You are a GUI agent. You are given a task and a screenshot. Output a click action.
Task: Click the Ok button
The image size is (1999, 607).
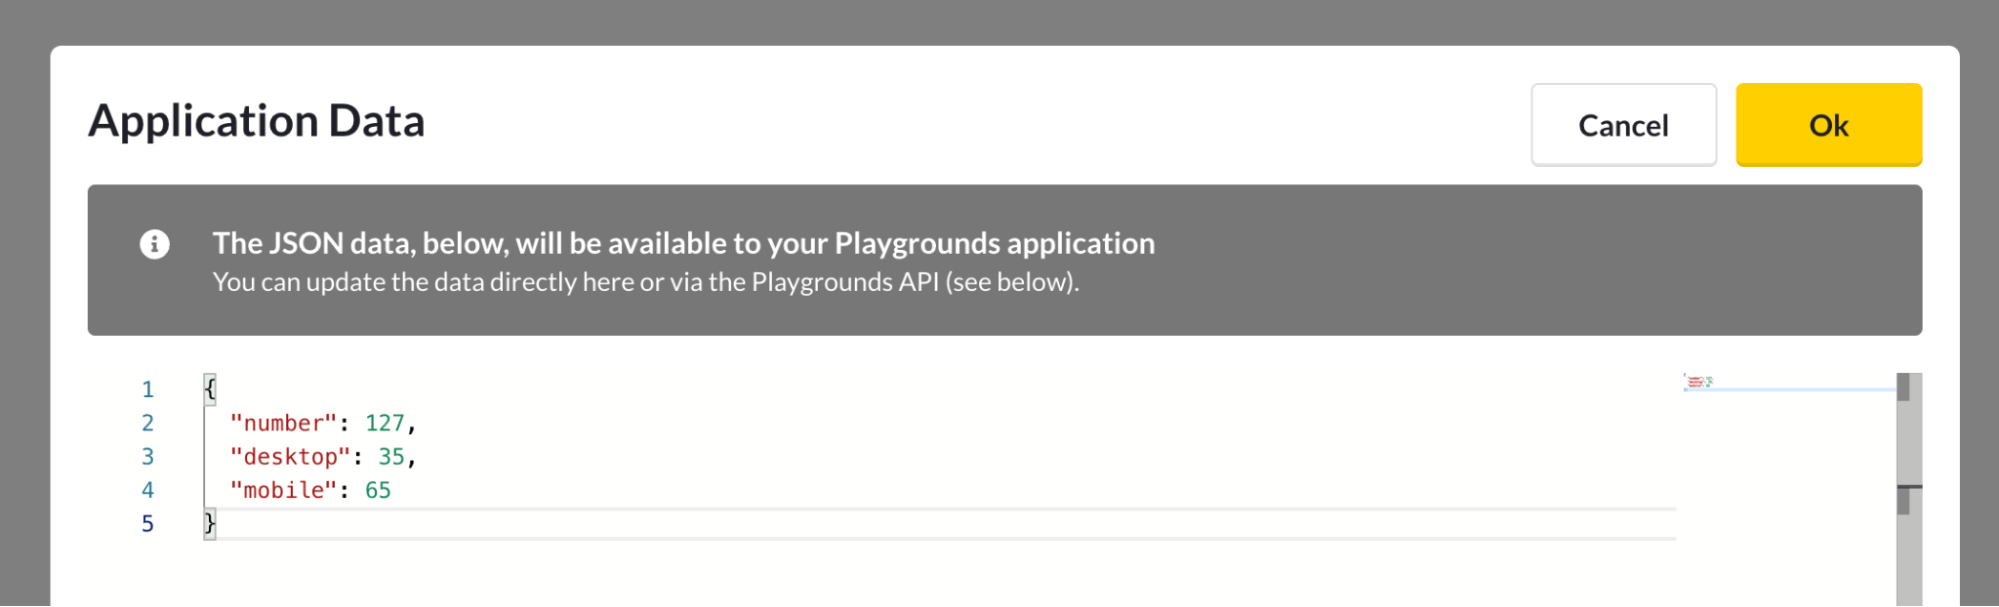(x=1828, y=125)
